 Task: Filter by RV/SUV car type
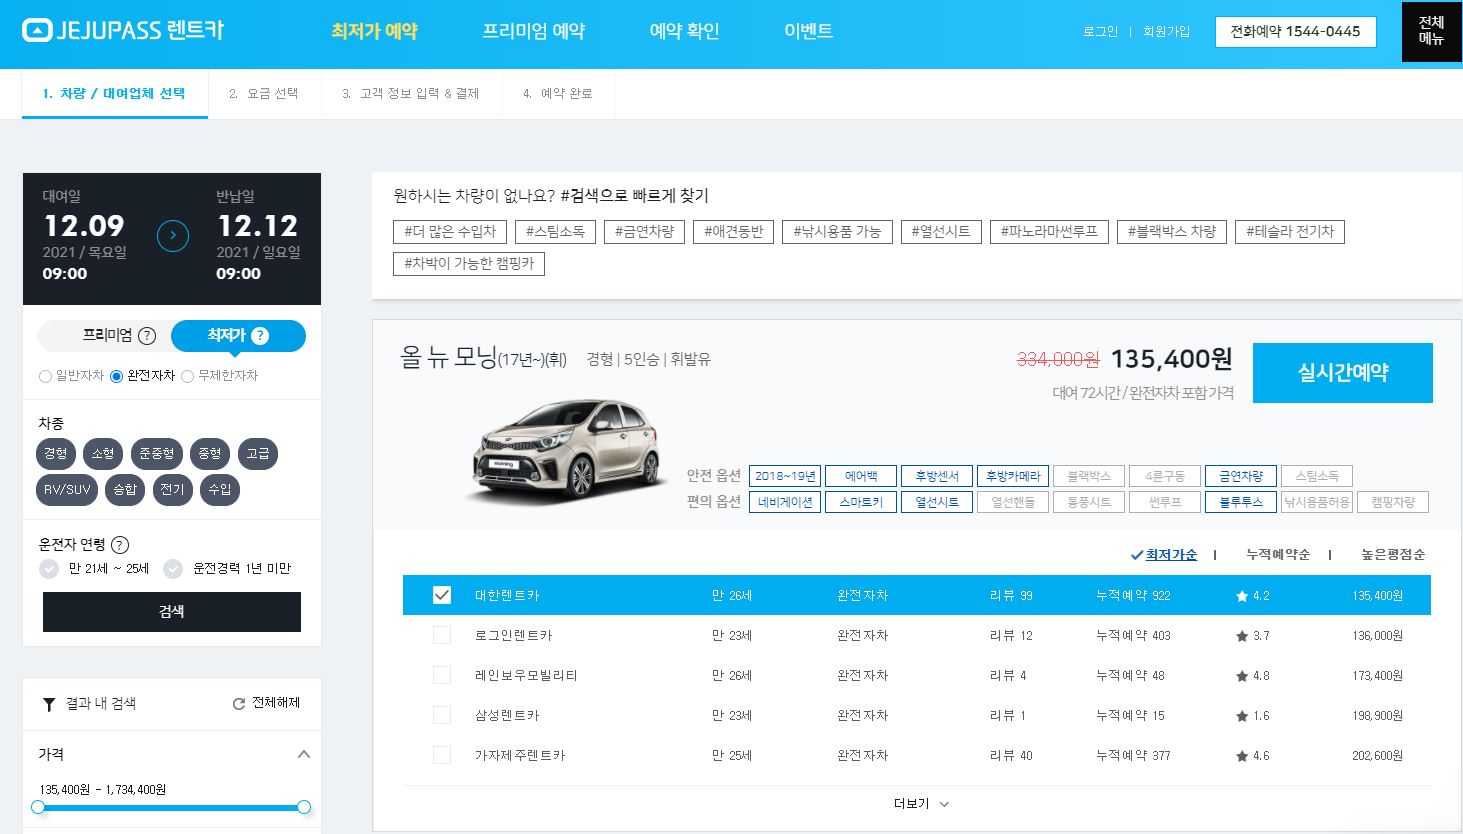(x=67, y=490)
